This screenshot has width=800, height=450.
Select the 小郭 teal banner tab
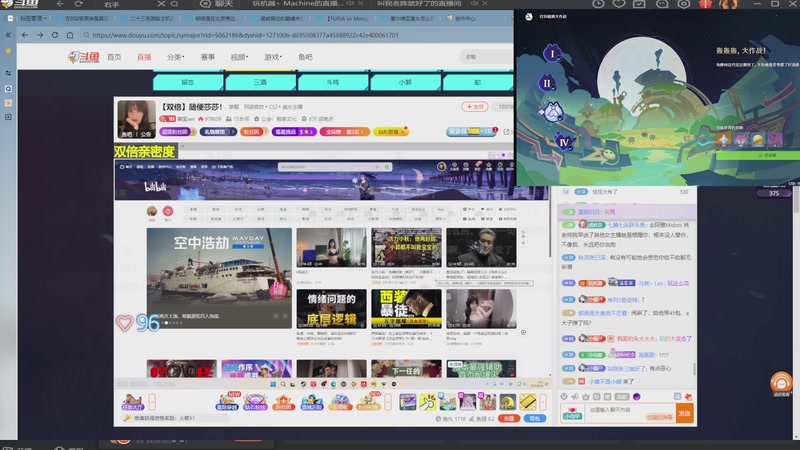tap(405, 82)
